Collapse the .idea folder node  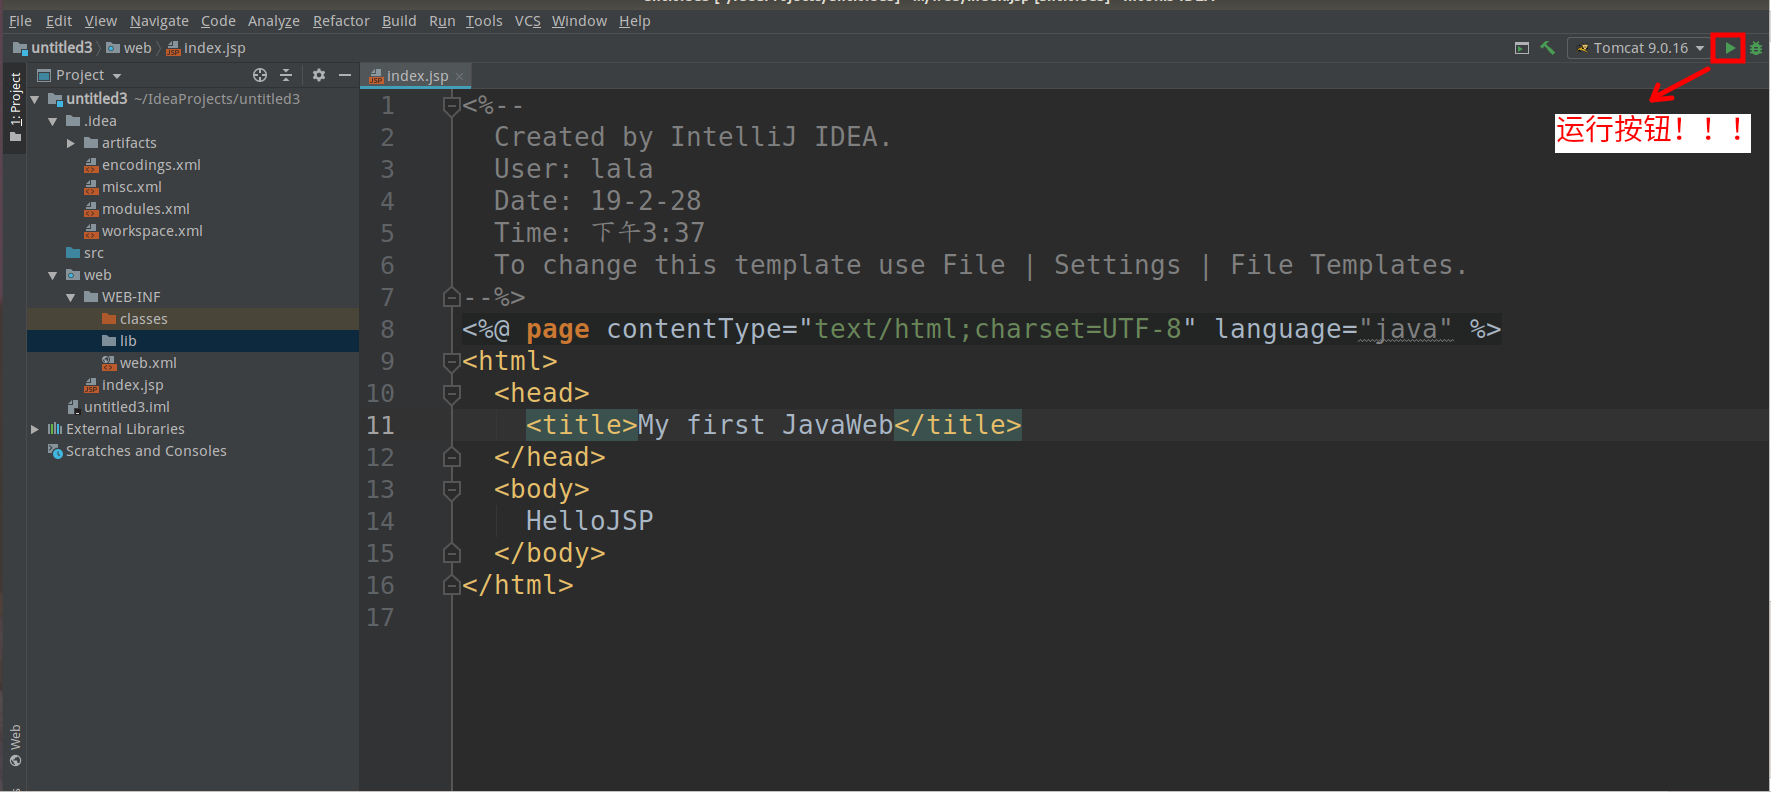[53, 121]
